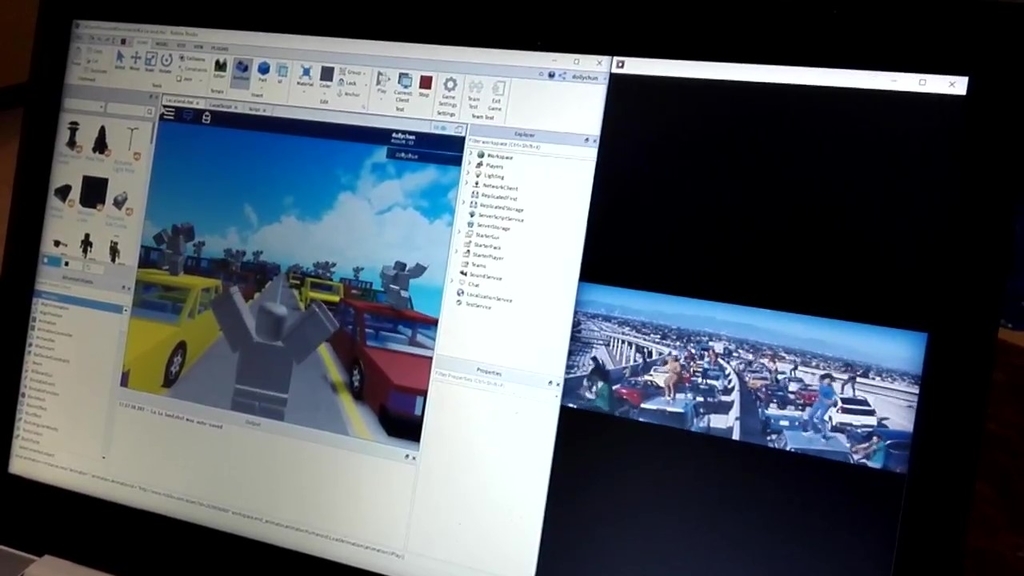Click the Toolbox search magnifier icon
1024x576 pixels.
pyautogui.click(x=150, y=112)
